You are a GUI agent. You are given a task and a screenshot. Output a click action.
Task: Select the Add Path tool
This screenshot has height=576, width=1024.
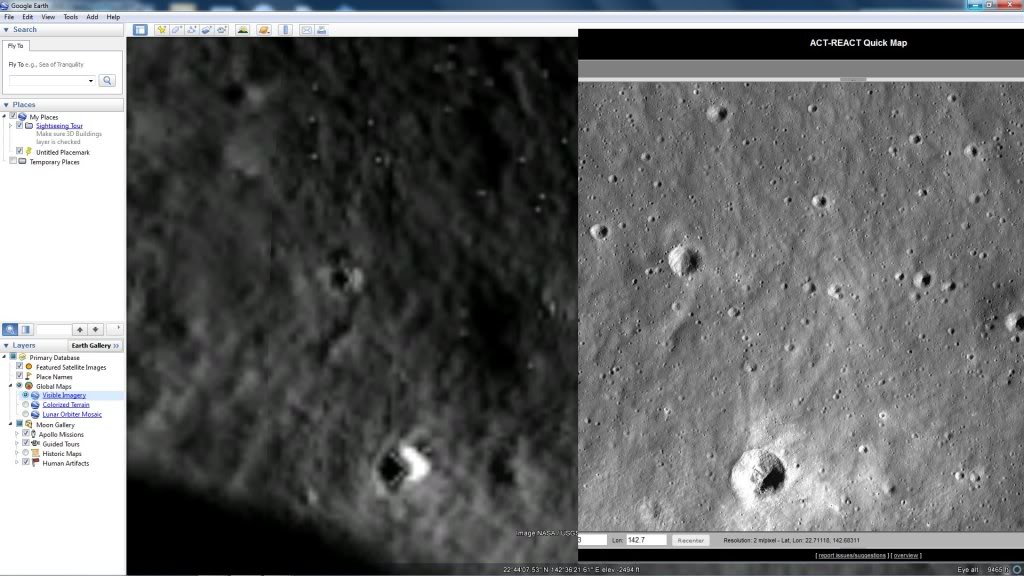(191, 29)
